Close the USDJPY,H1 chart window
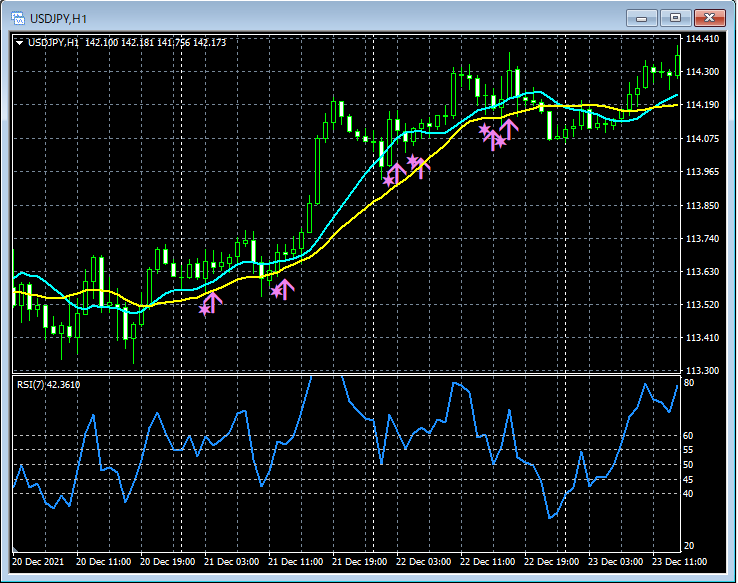Screen dimensions: 738x583 pos(709,18)
